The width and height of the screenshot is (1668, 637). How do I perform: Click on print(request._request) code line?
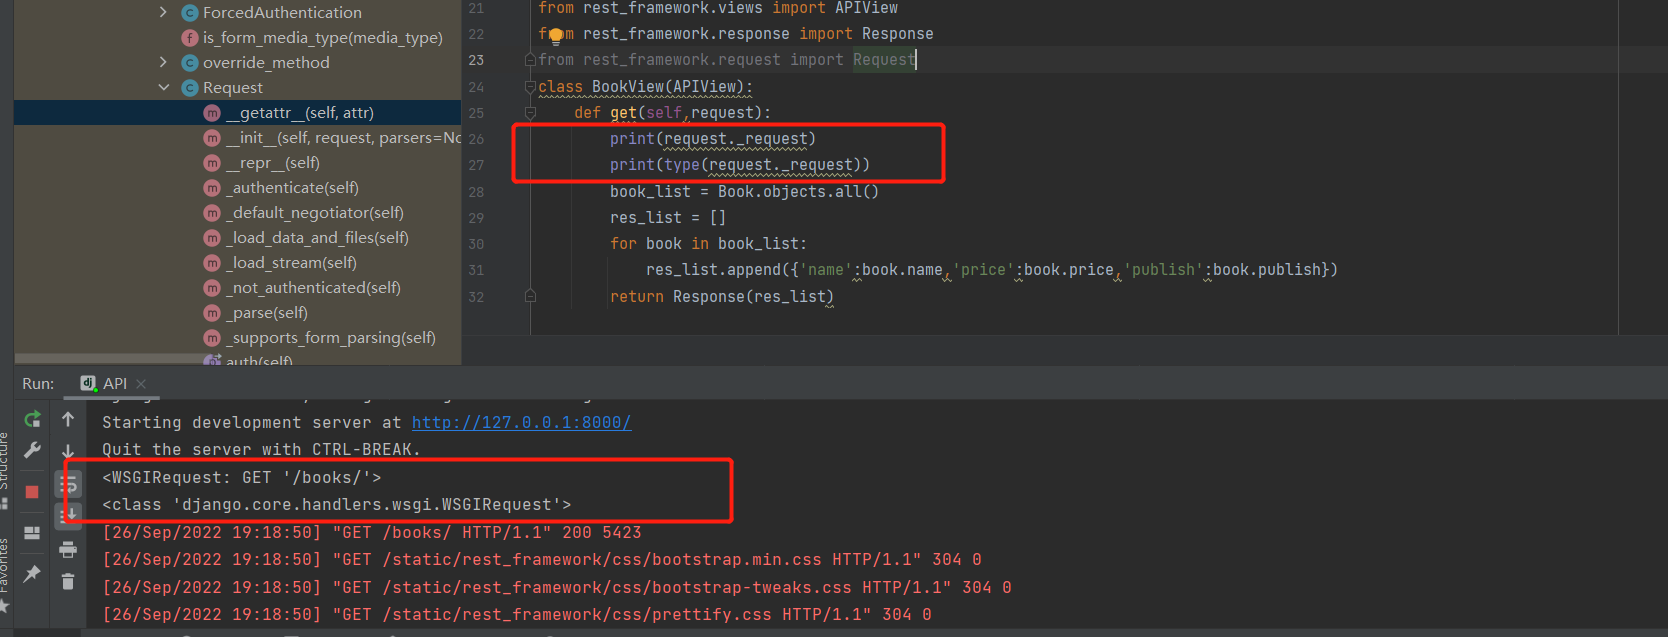[713, 139]
